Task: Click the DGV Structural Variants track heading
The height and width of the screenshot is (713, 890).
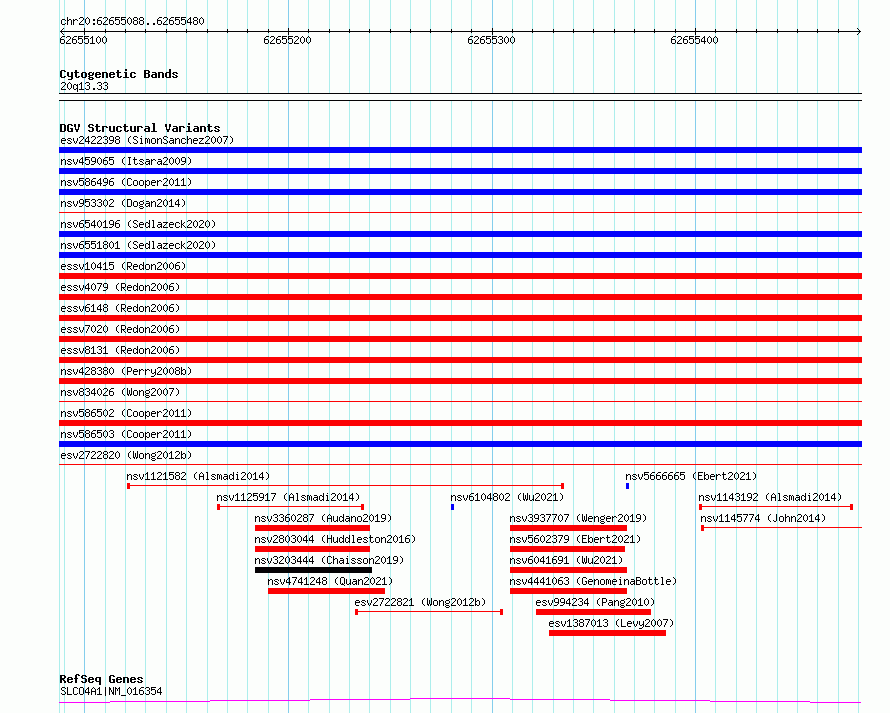Action: [140, 128]
